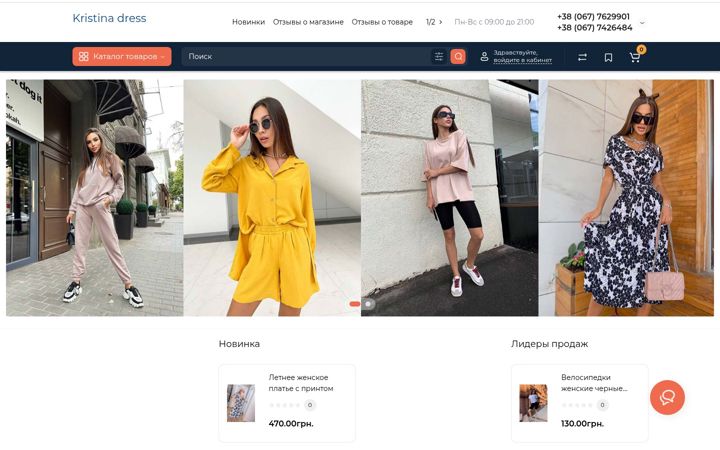The image size is (720, 450).
Task: Open the Новинки menu item
Action: pos(248,22)
